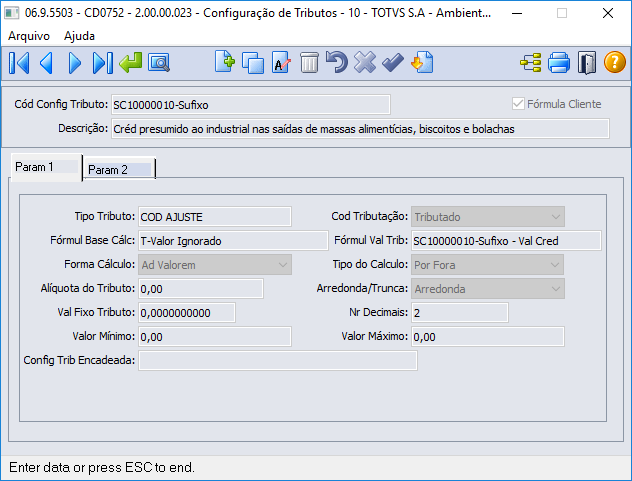Expand the Arredonda/Trunca dropdown
632x481 pixels.
(x=488, y=289)
